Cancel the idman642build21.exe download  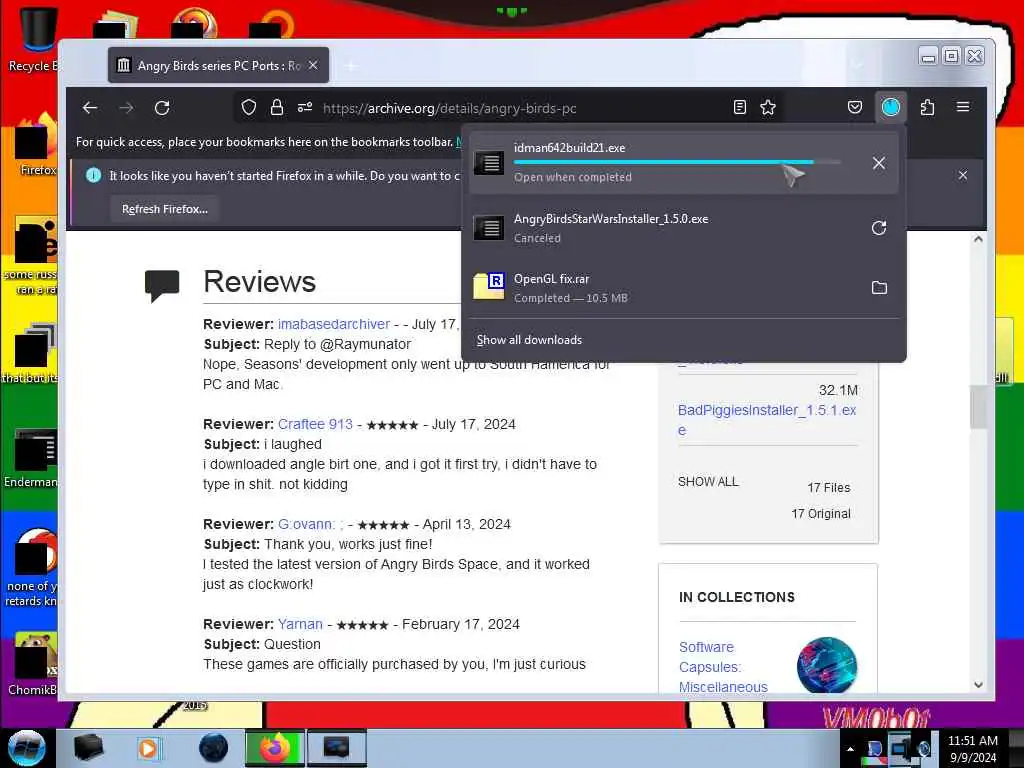pos(878,163)
